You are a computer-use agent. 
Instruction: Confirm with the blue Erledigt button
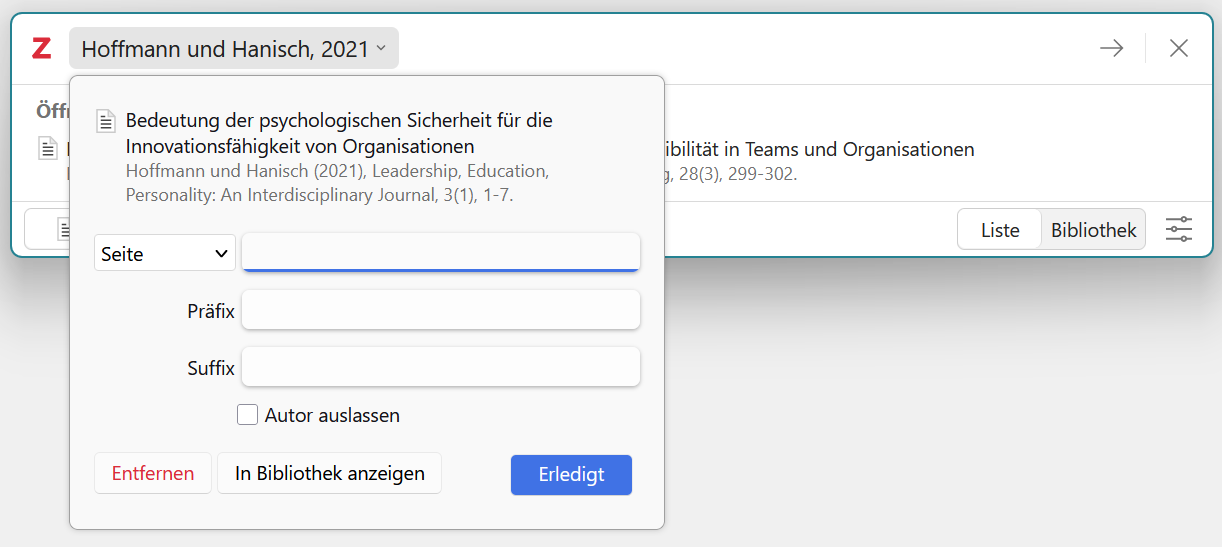571,475
